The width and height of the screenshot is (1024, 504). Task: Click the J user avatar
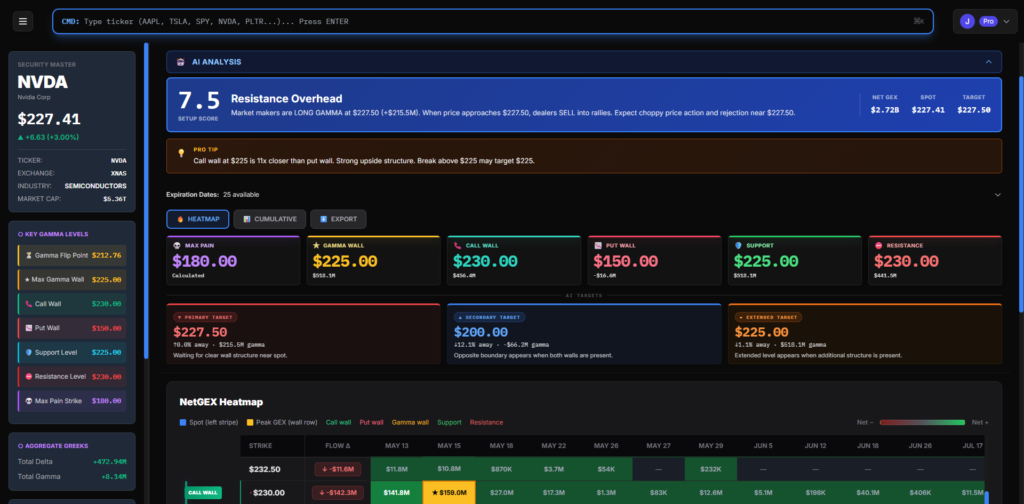[967, 22]
